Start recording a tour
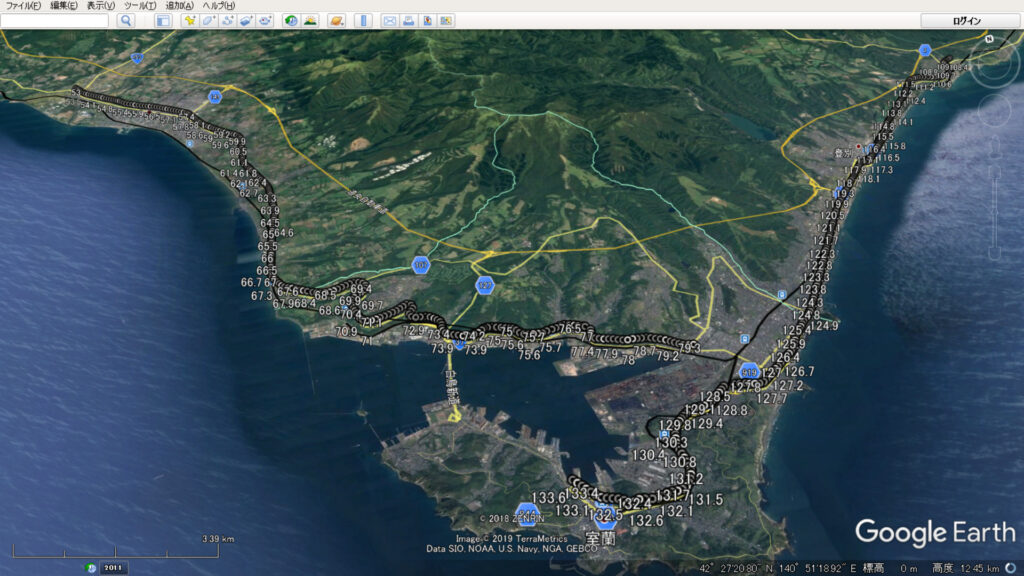This screenshot has width=1024, height=576. pos(265,20)
